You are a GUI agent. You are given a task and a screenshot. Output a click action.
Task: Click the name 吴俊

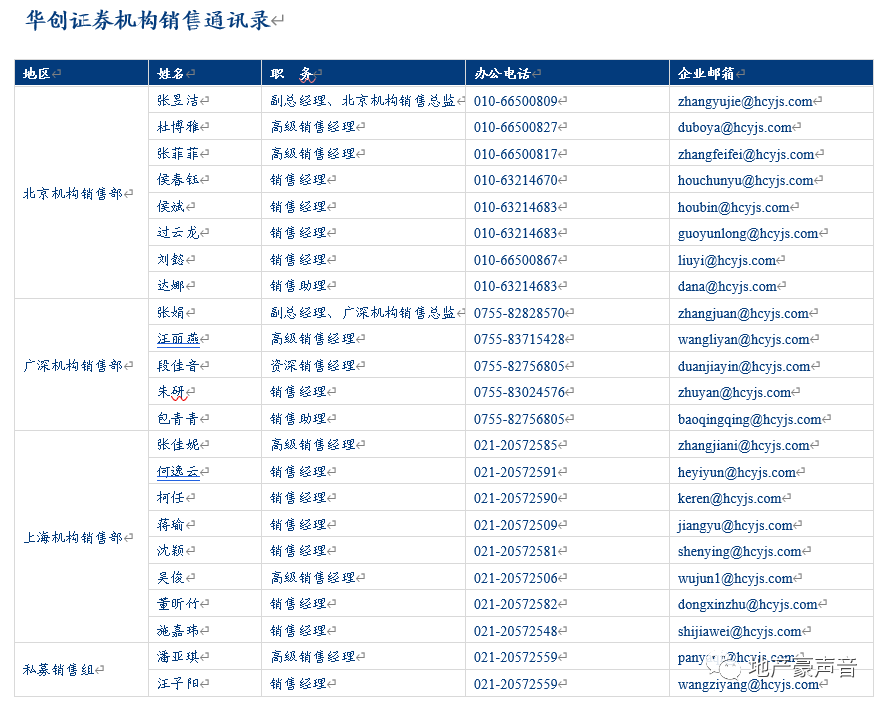pyautogui.click(x=171, y=578)
